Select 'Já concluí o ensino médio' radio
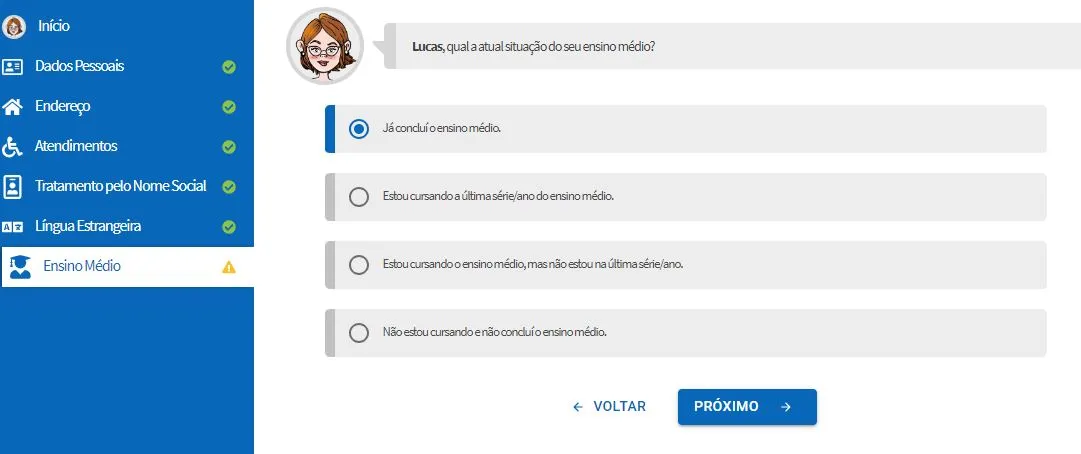The width and height of the screenshot is (1081, 454). pyautogui.click(x=358, y=129)
